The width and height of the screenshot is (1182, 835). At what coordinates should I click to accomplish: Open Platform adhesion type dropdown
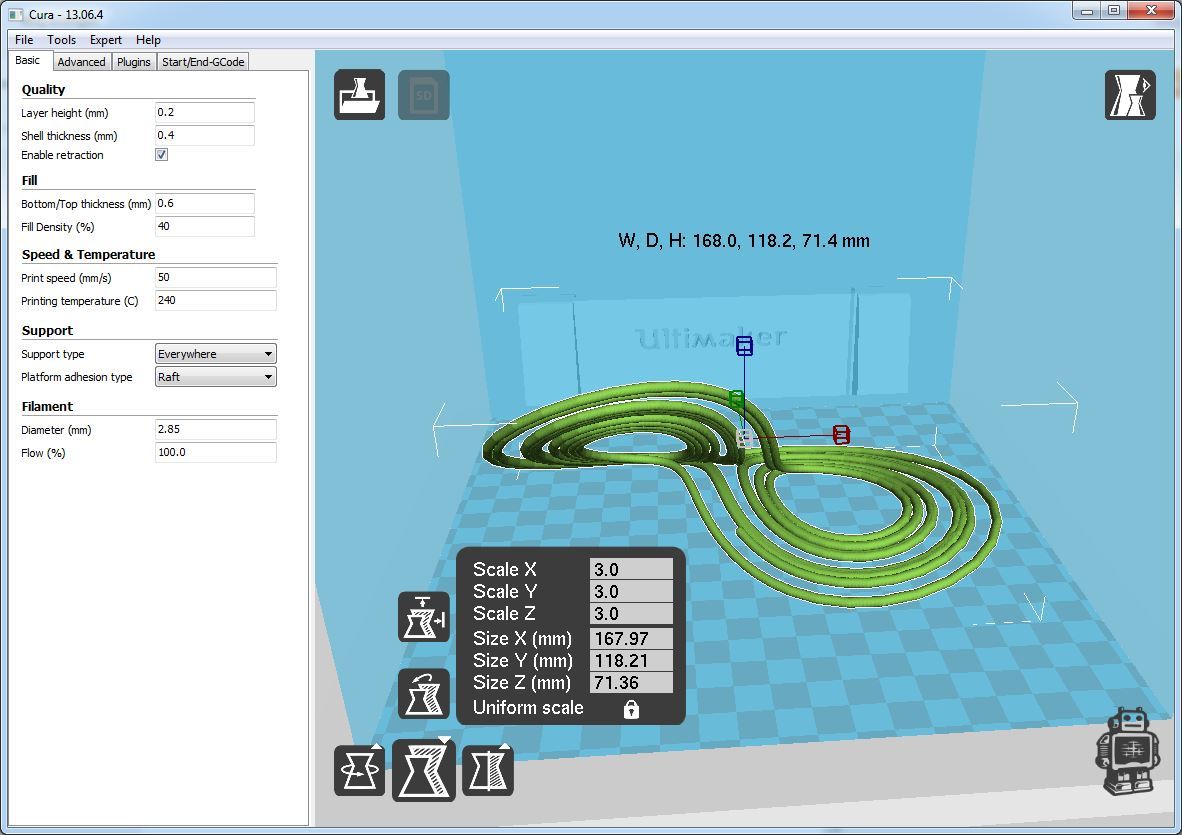[x=216, y=377]
